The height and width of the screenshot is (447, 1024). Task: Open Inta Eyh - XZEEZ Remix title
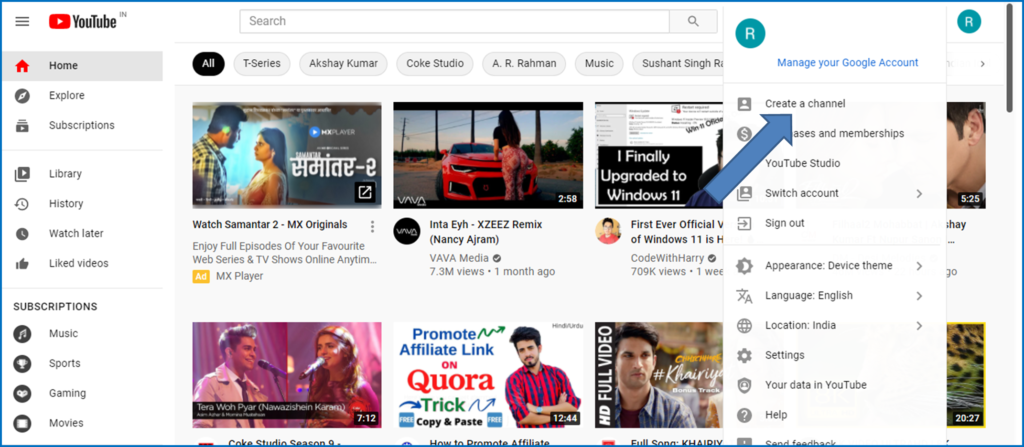pyautogui.click(x=486, y=231)
